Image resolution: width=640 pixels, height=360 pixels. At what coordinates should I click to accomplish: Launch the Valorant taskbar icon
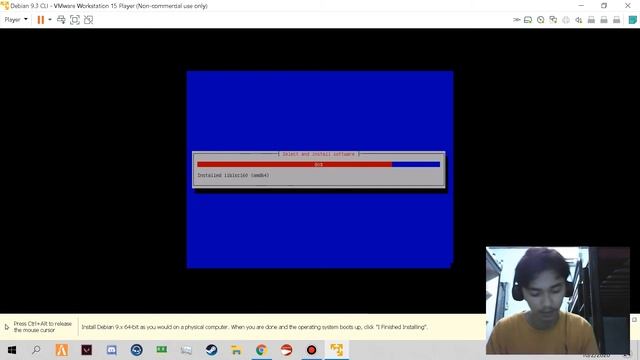click(x=87, y=350)
